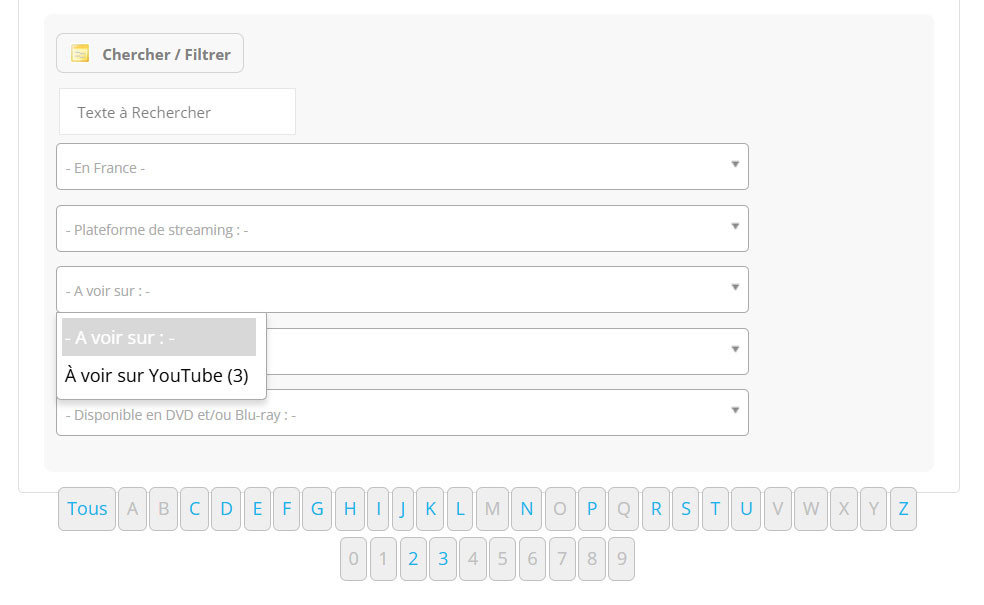This screenshot has width=984, height=605.
Task: Choose the default '- A voir sur : -' option
Action: 159,338
